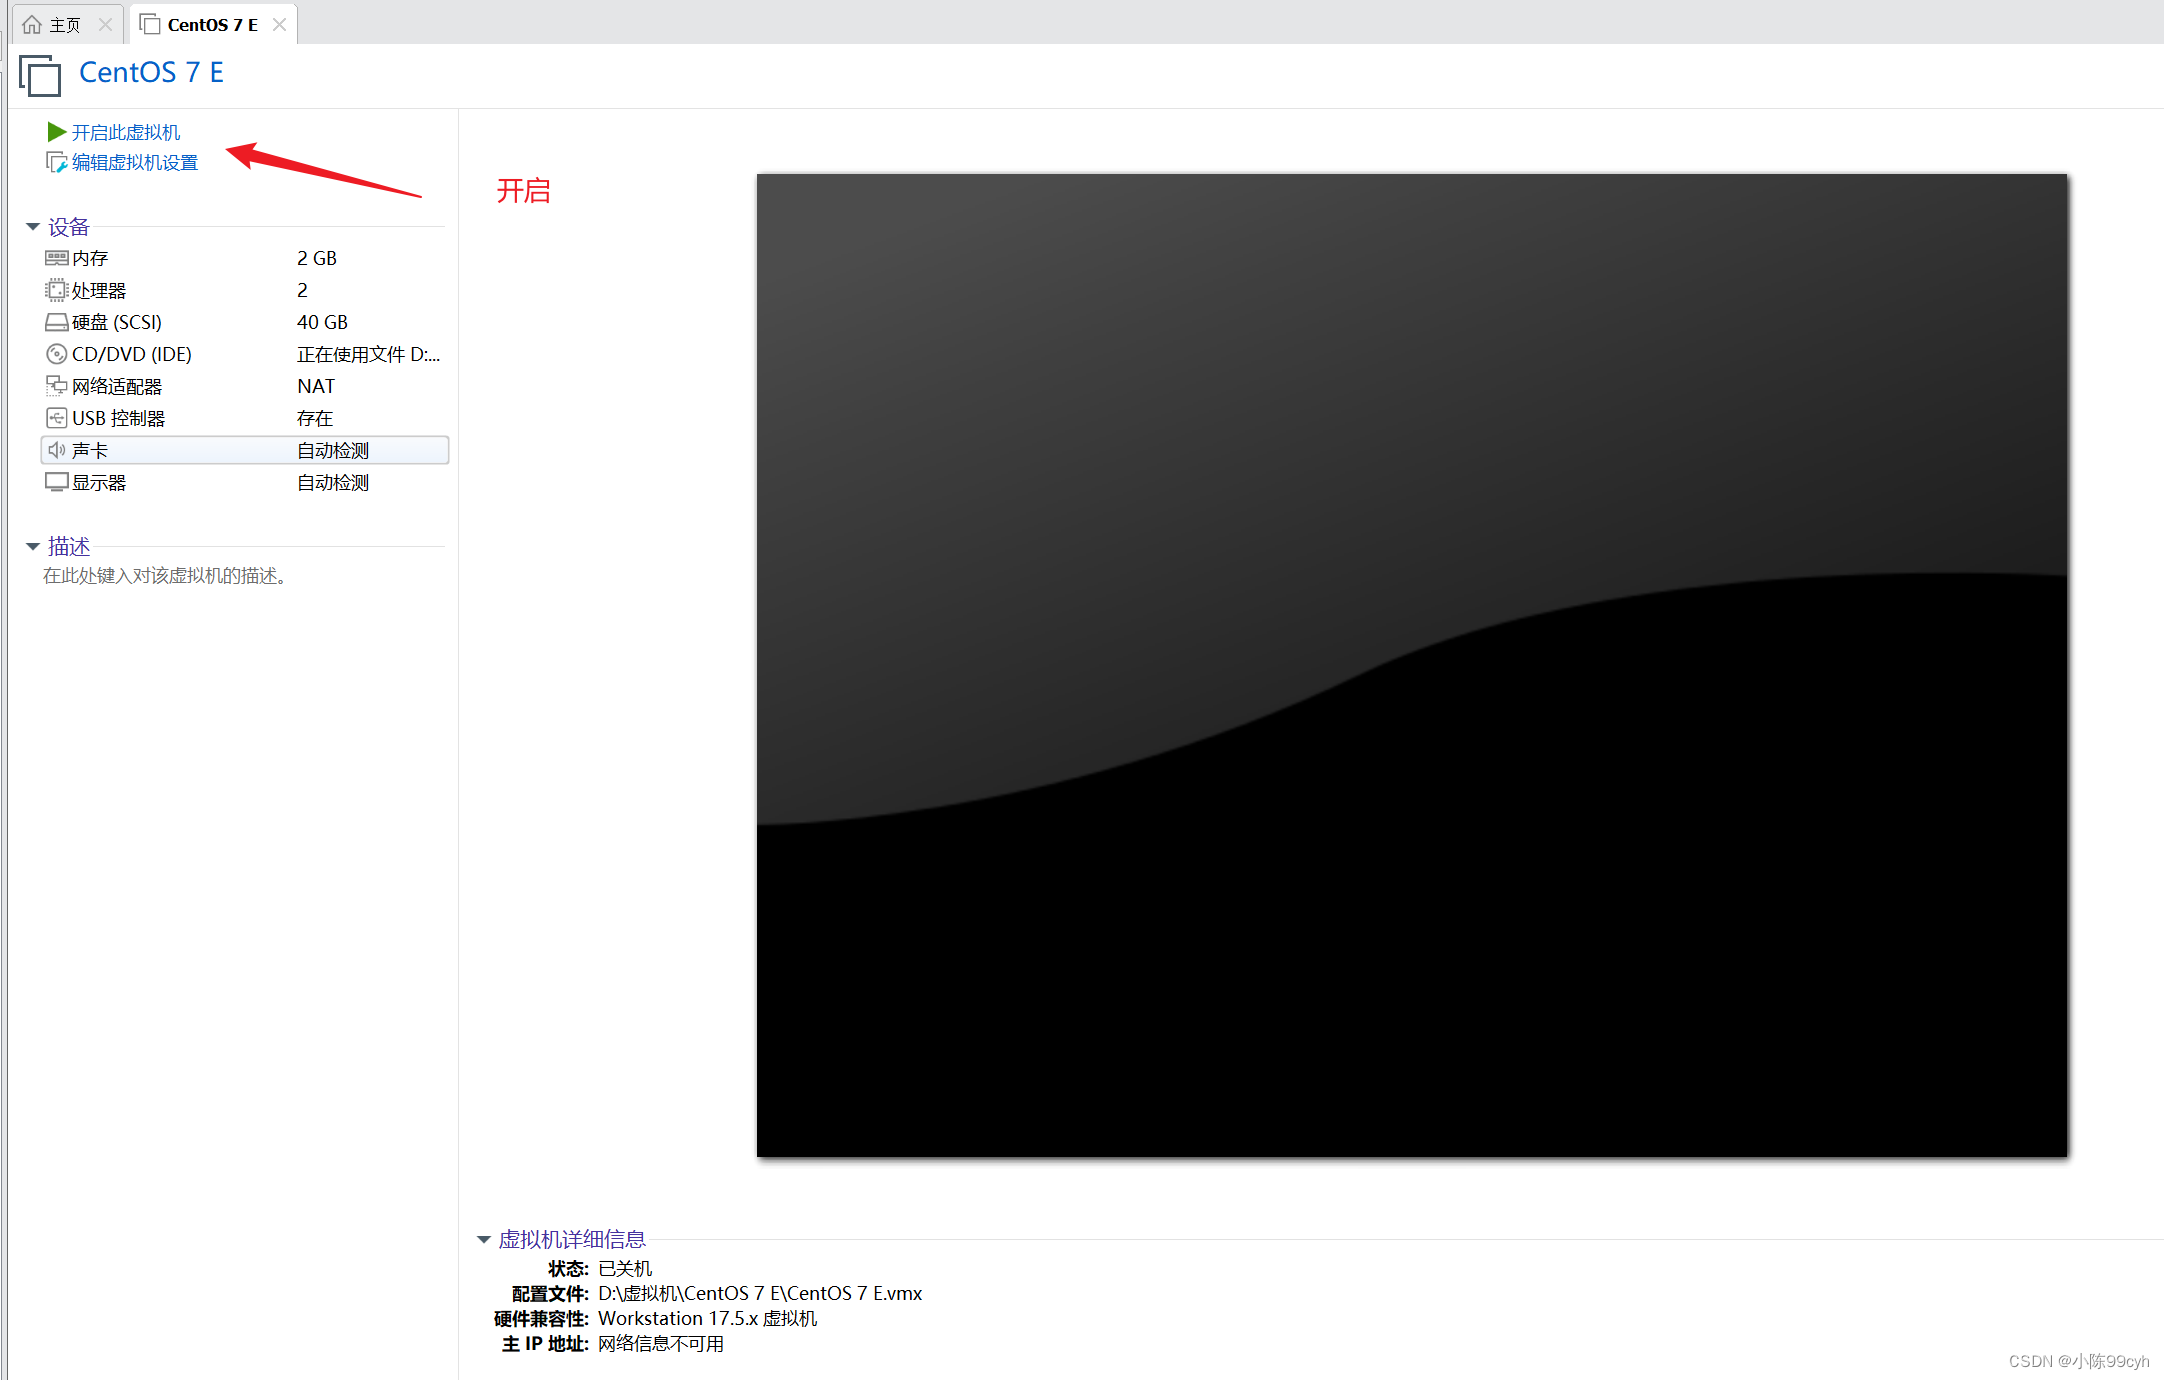This screenshot has width=2164, height=1380.
Task: Click 开启此虚拟机 link
Action: [126, 132]
